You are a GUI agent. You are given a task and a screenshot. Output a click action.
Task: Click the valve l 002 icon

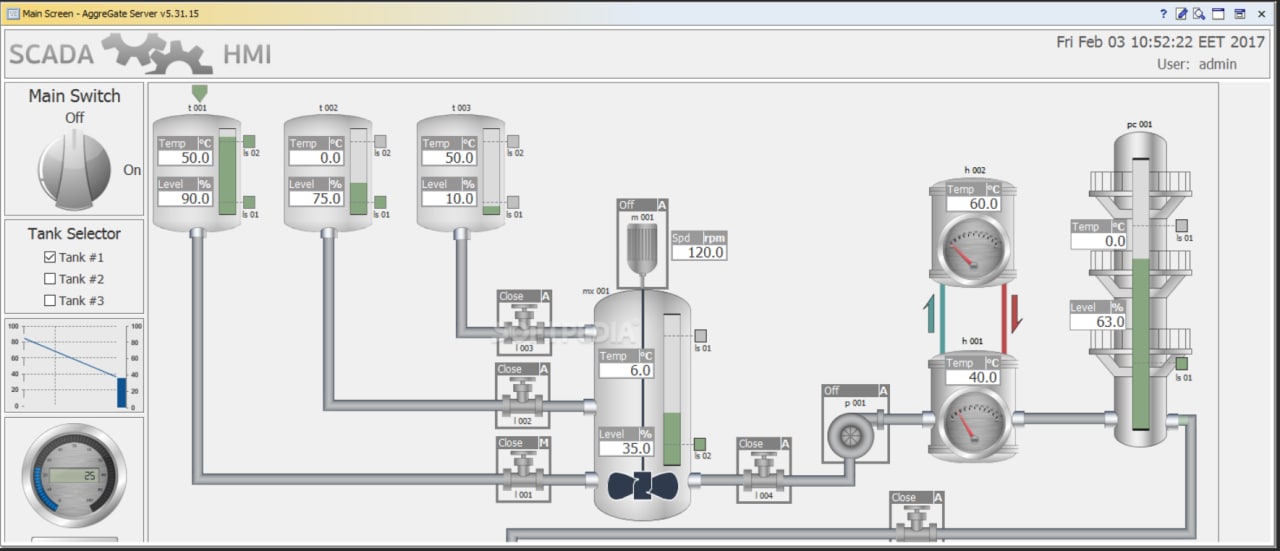point(524,399)
